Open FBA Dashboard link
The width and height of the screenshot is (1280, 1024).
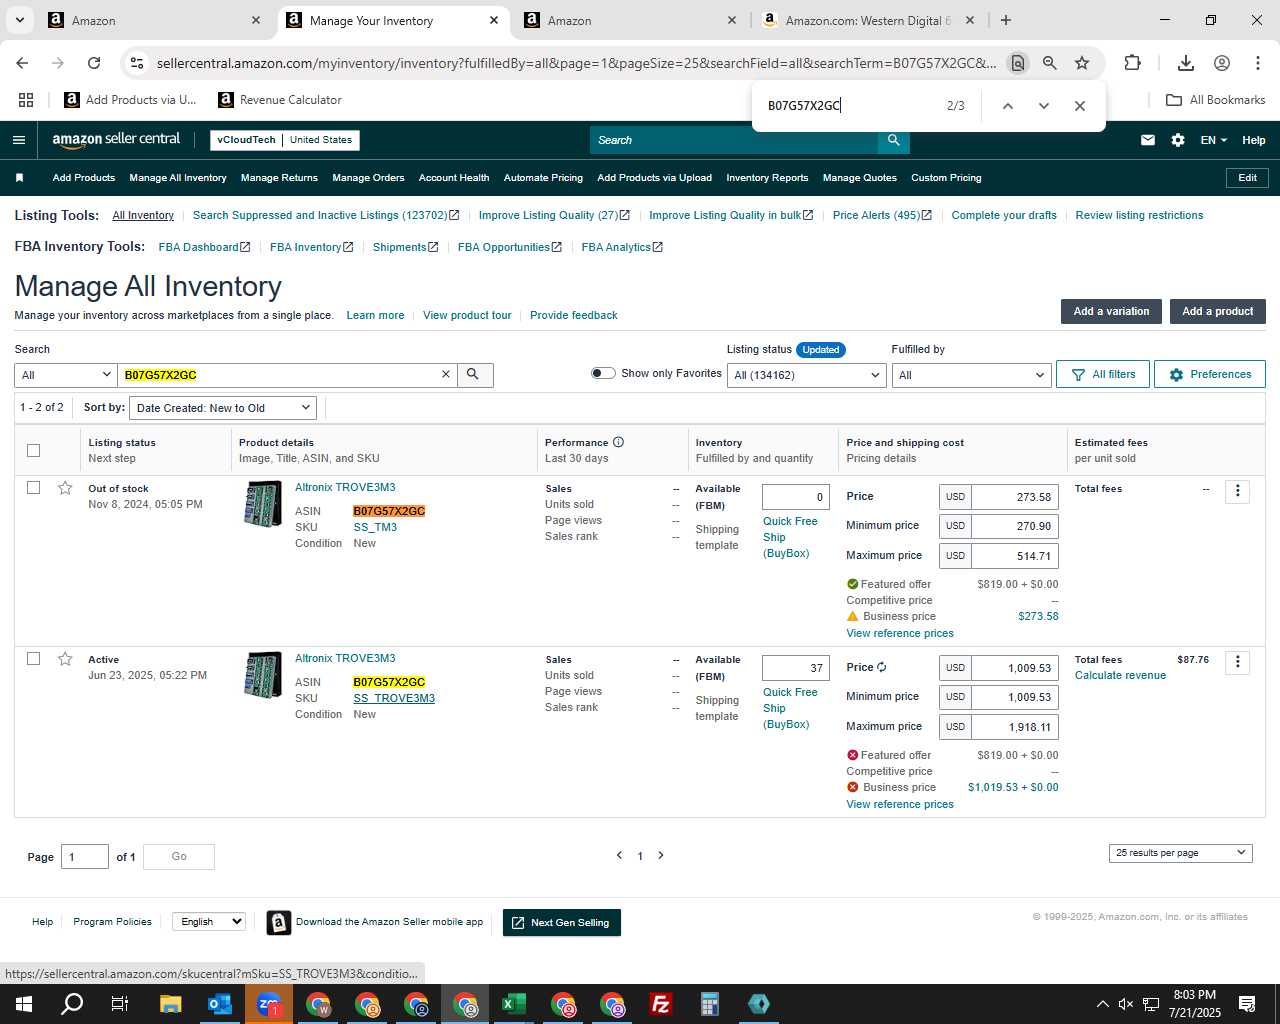[x=204, y=247]
